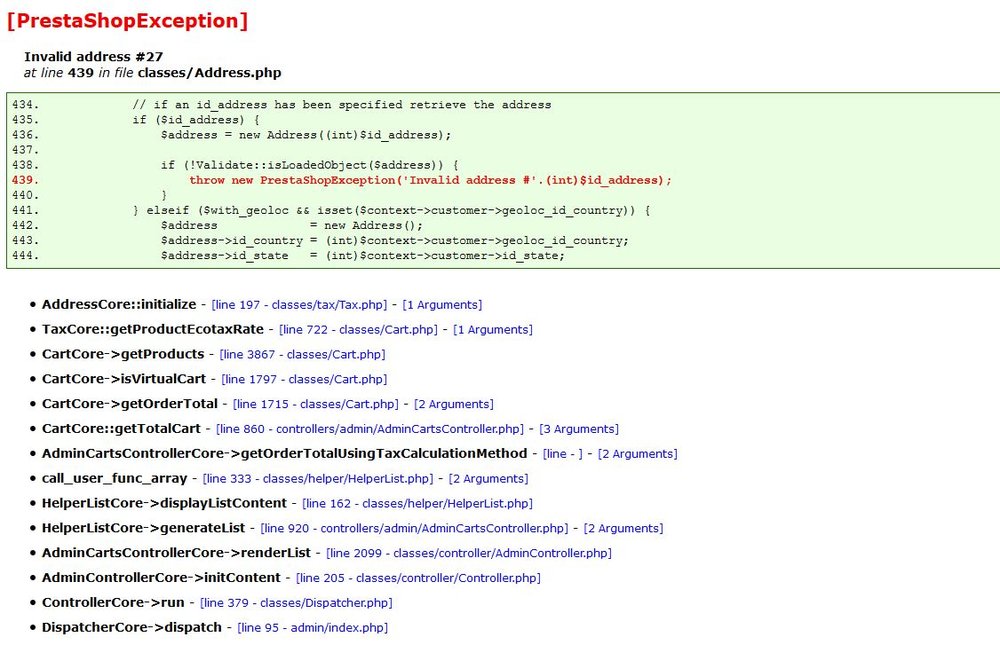
Task: Click code line 436 new Address assignment
Action: tap(306, 135)
